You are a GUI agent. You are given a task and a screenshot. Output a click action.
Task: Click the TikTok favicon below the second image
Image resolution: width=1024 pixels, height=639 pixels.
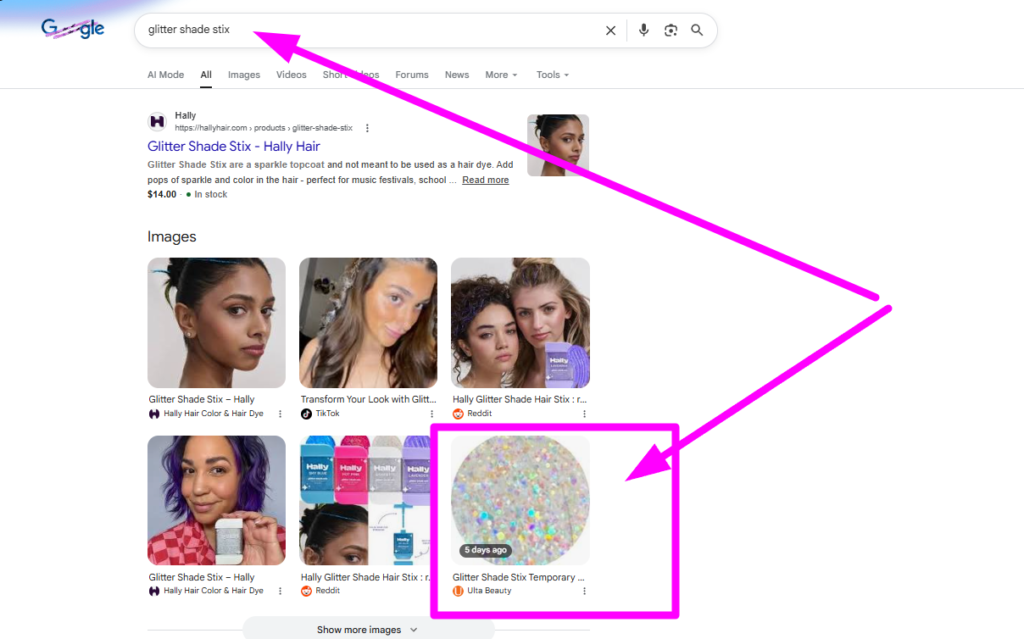[305, 413]
